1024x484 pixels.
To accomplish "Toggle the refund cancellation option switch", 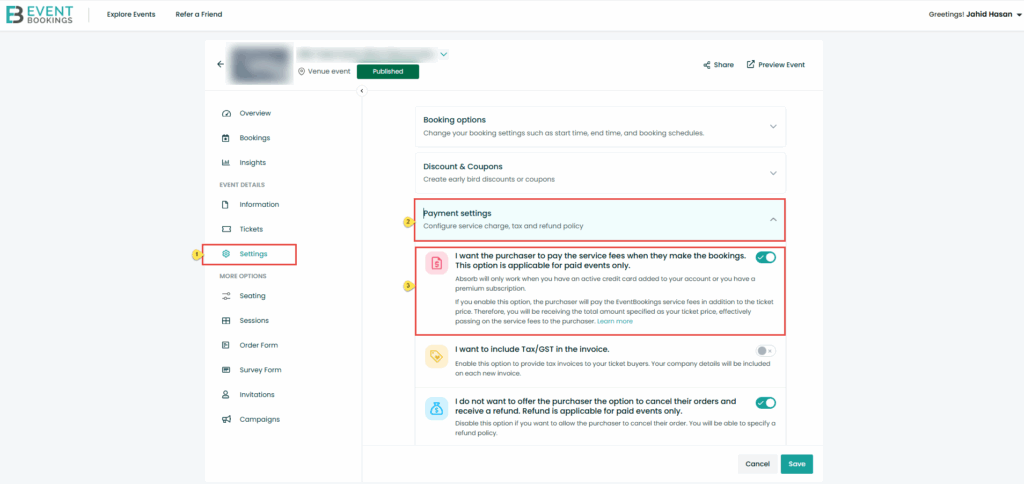I will coord(766,403).
